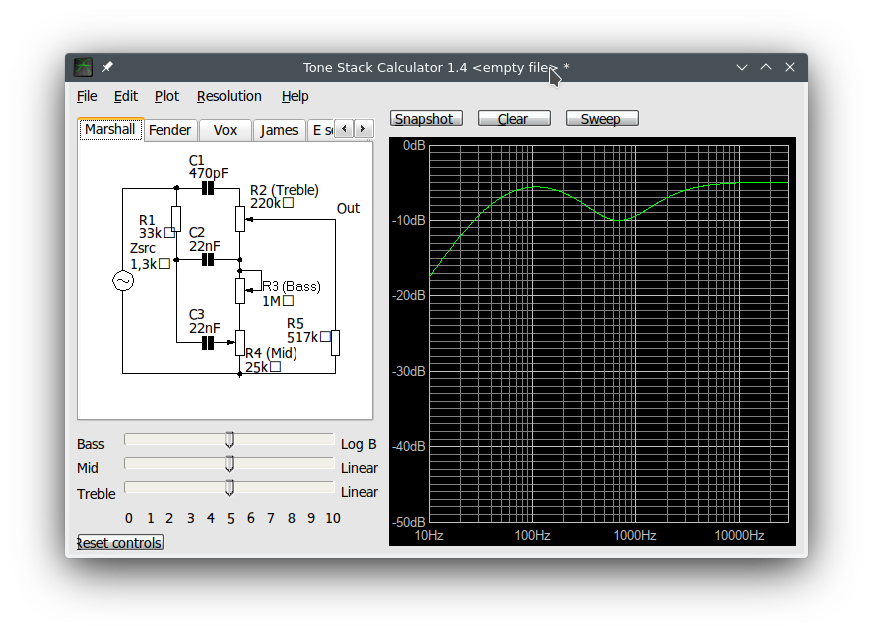Open the Help menu
The image size is (873, 635).
point(295,96)
